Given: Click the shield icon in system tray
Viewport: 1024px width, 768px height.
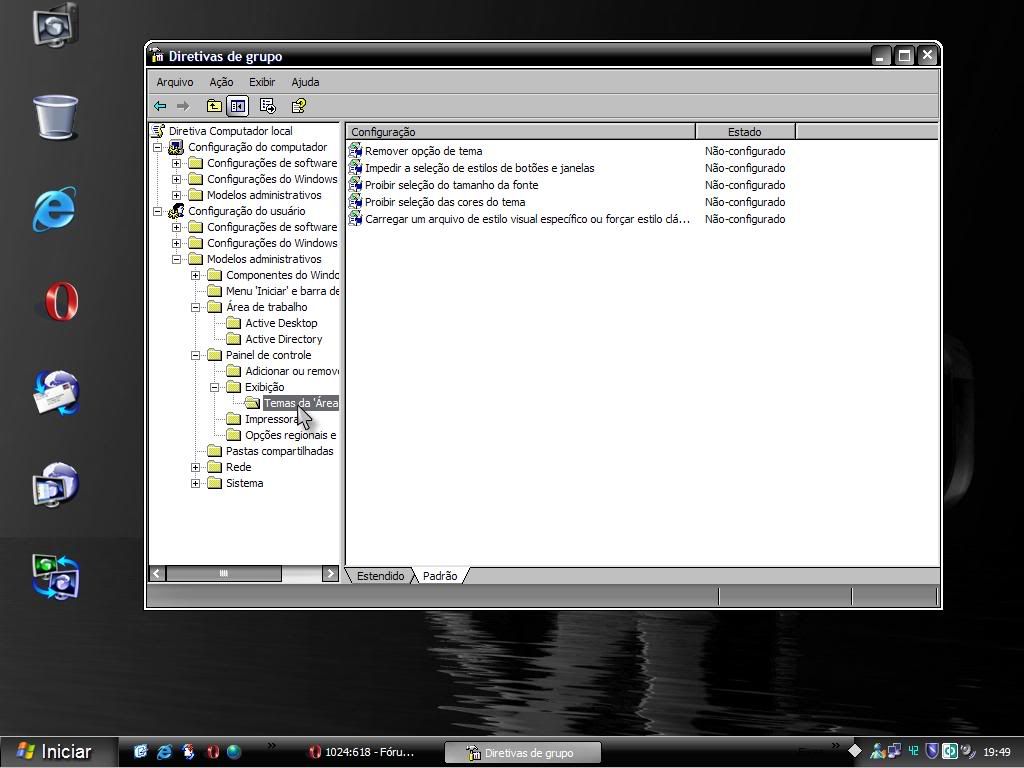Looking at the screenshot, I should (x=932, y=752).
